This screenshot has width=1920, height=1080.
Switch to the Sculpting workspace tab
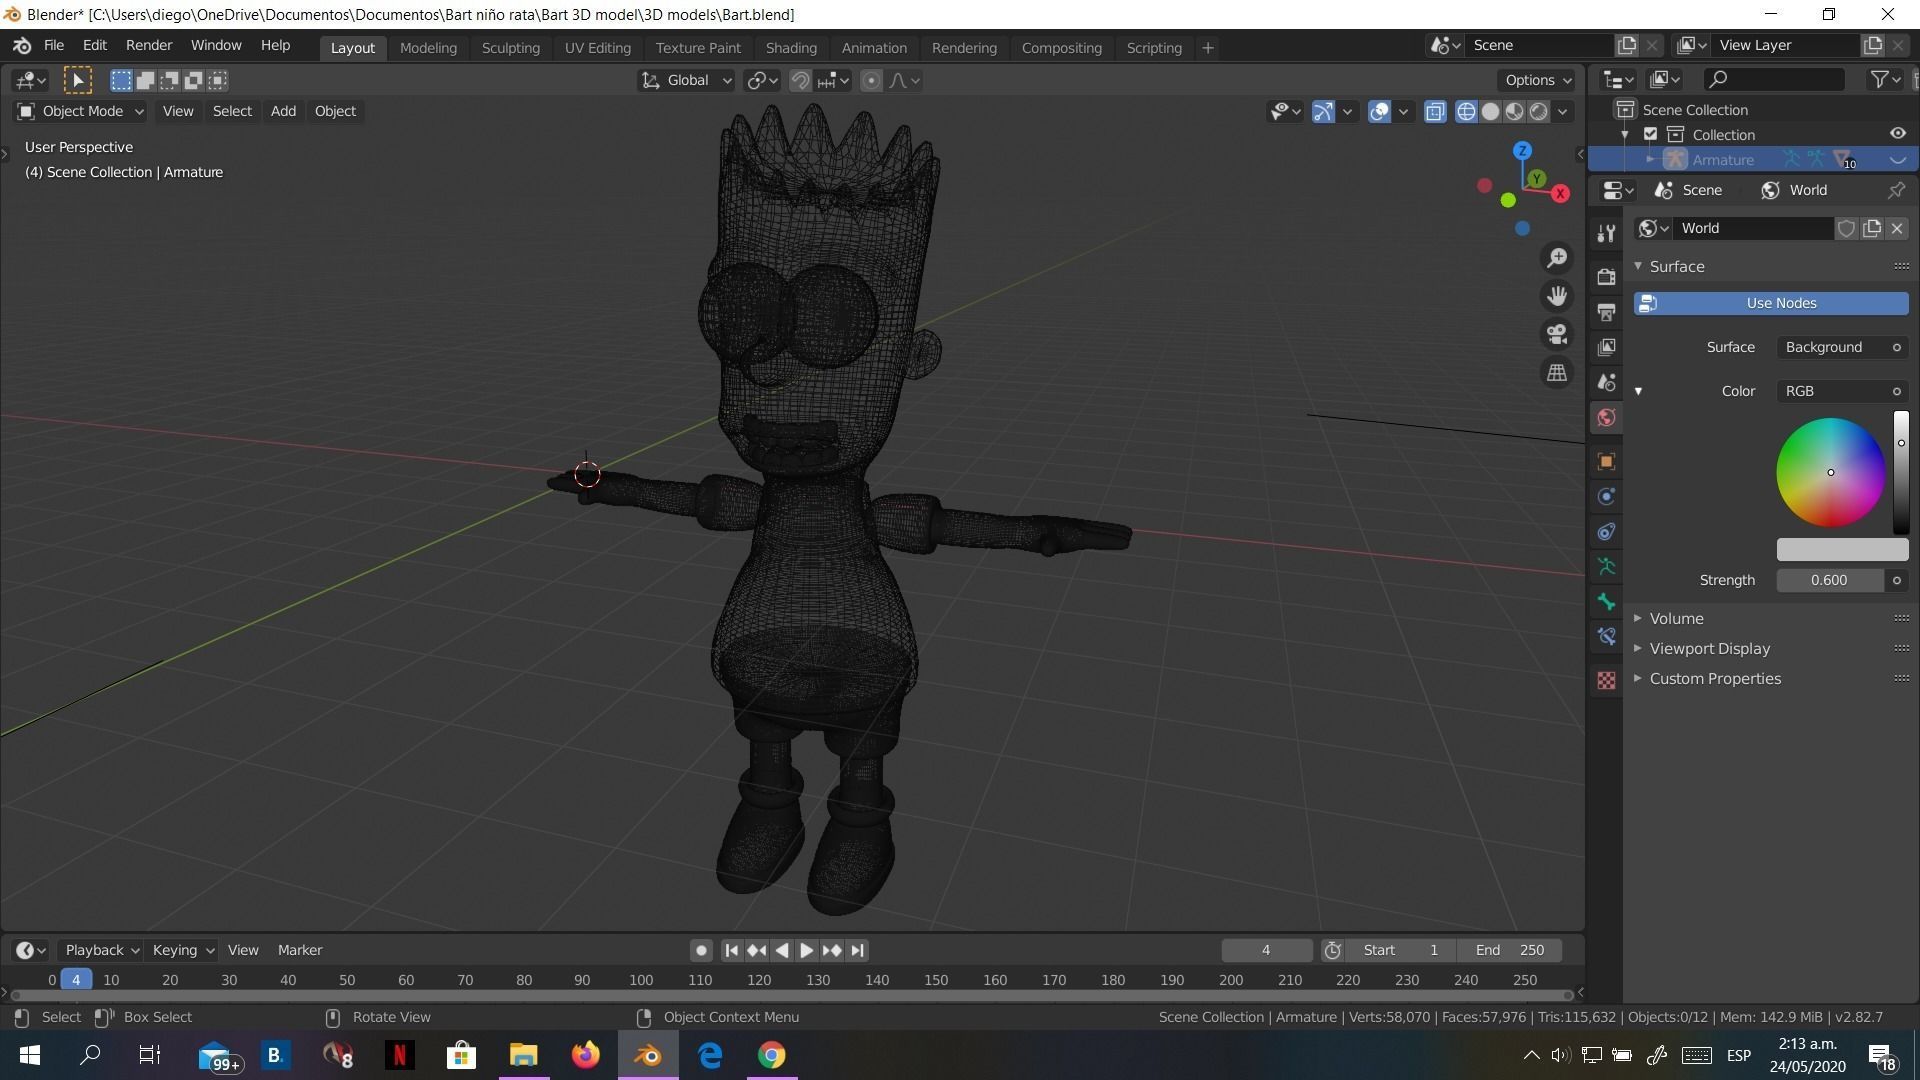tap(510, 47)
